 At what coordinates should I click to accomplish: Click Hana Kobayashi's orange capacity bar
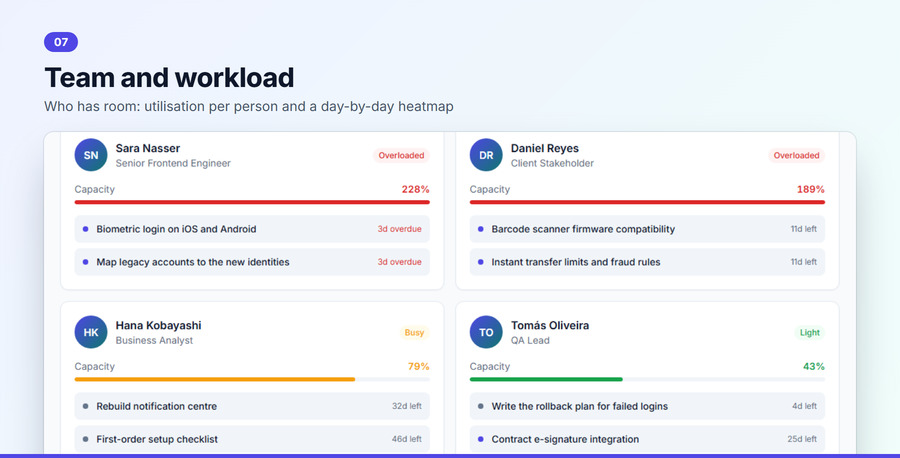coord(215,379)
